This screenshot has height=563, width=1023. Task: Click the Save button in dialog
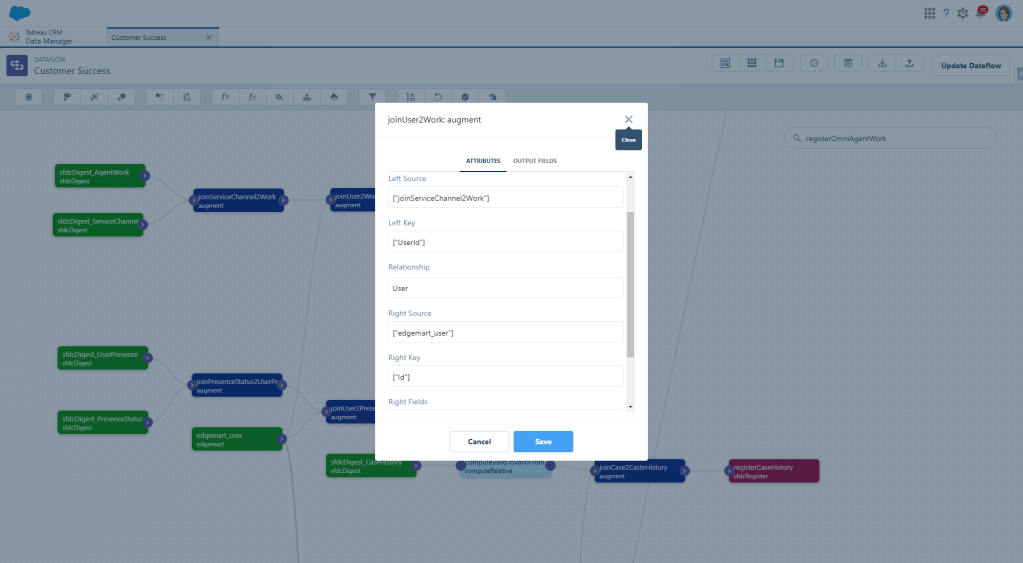(x=543, y=441)
